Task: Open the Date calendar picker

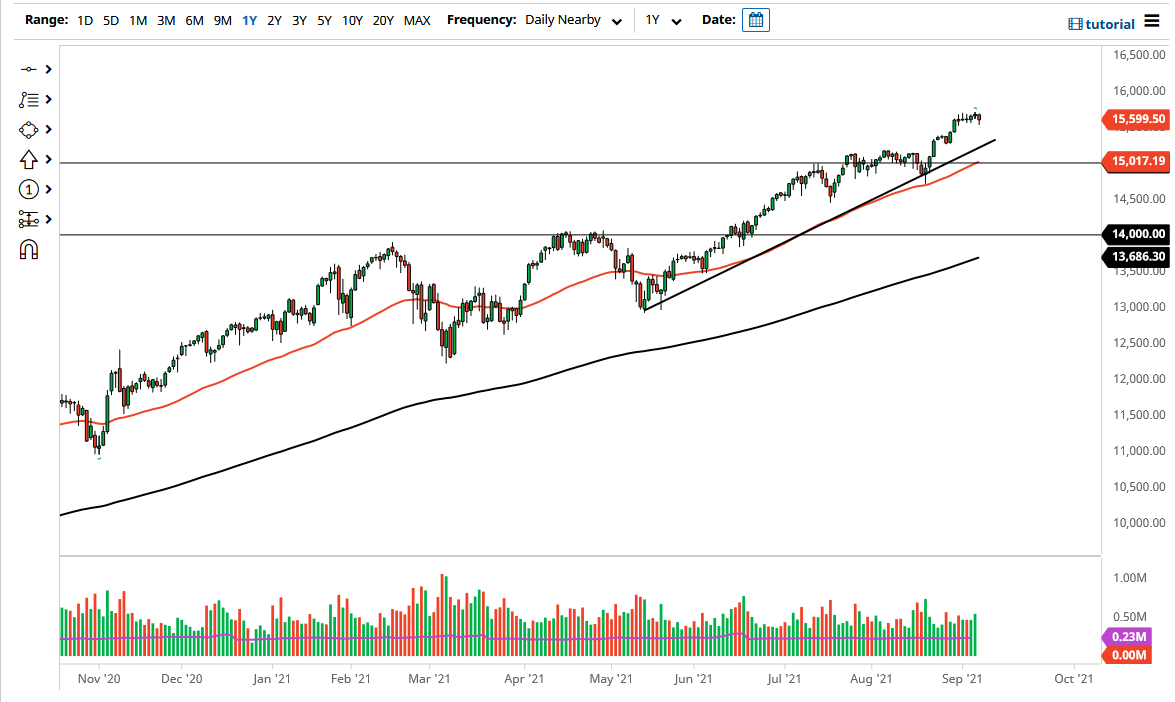Action: [755, 19]
